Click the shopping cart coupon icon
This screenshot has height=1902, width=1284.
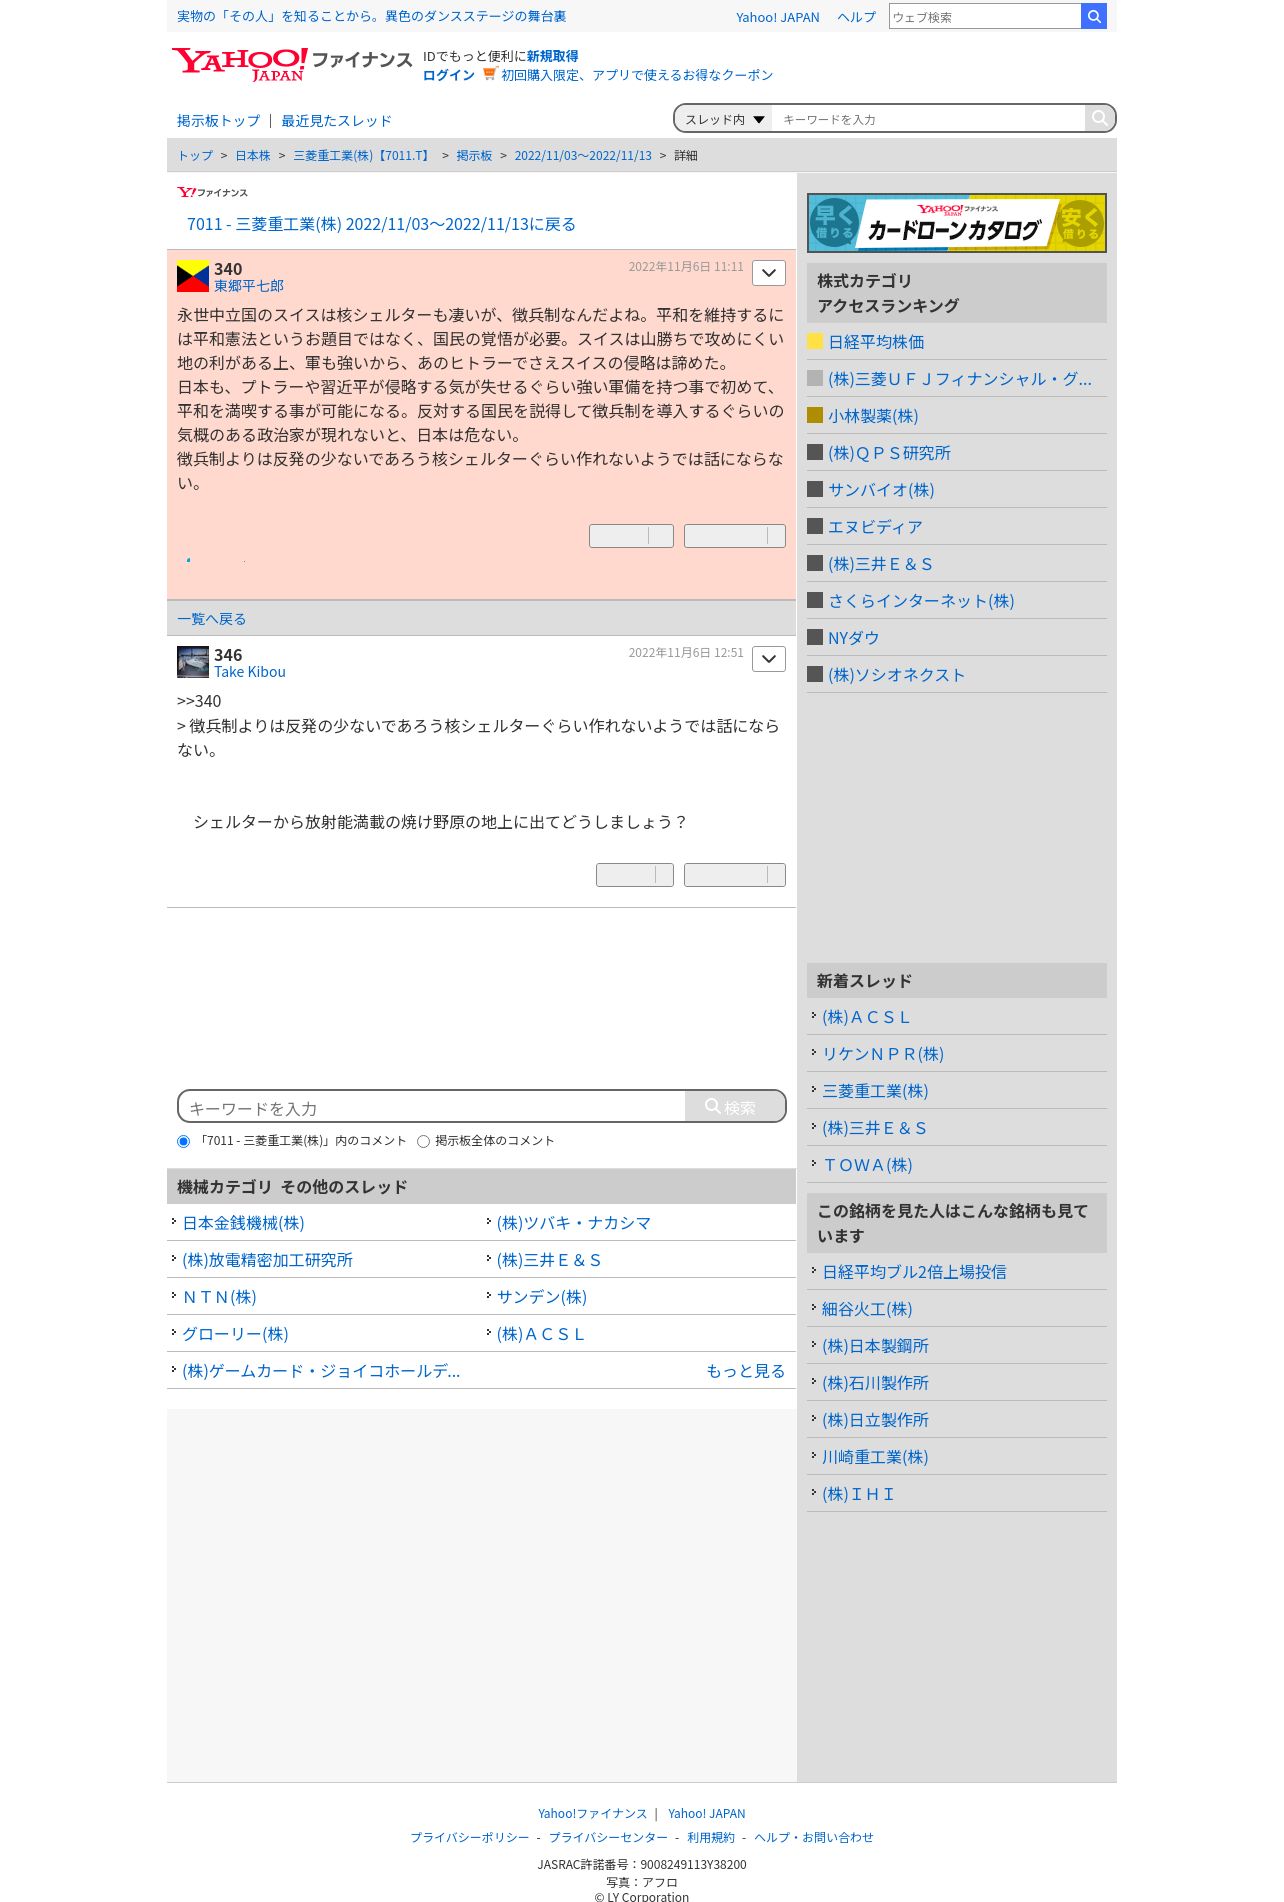(489, 74)
